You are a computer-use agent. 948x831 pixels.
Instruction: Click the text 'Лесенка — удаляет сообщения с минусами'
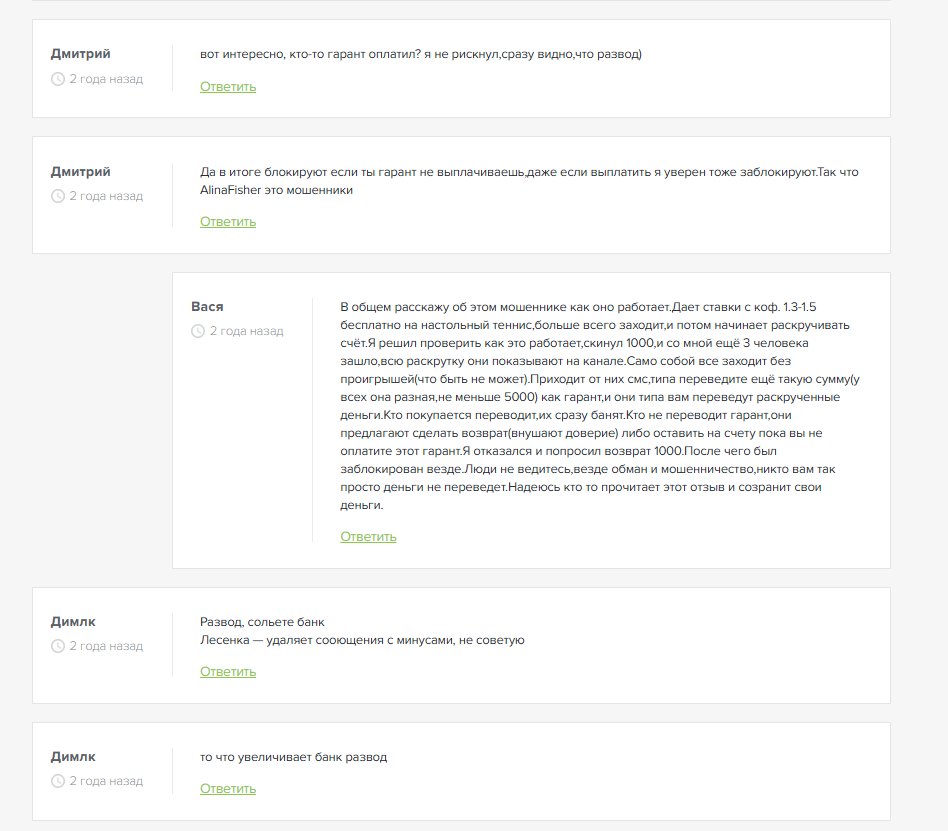[362, 640]
